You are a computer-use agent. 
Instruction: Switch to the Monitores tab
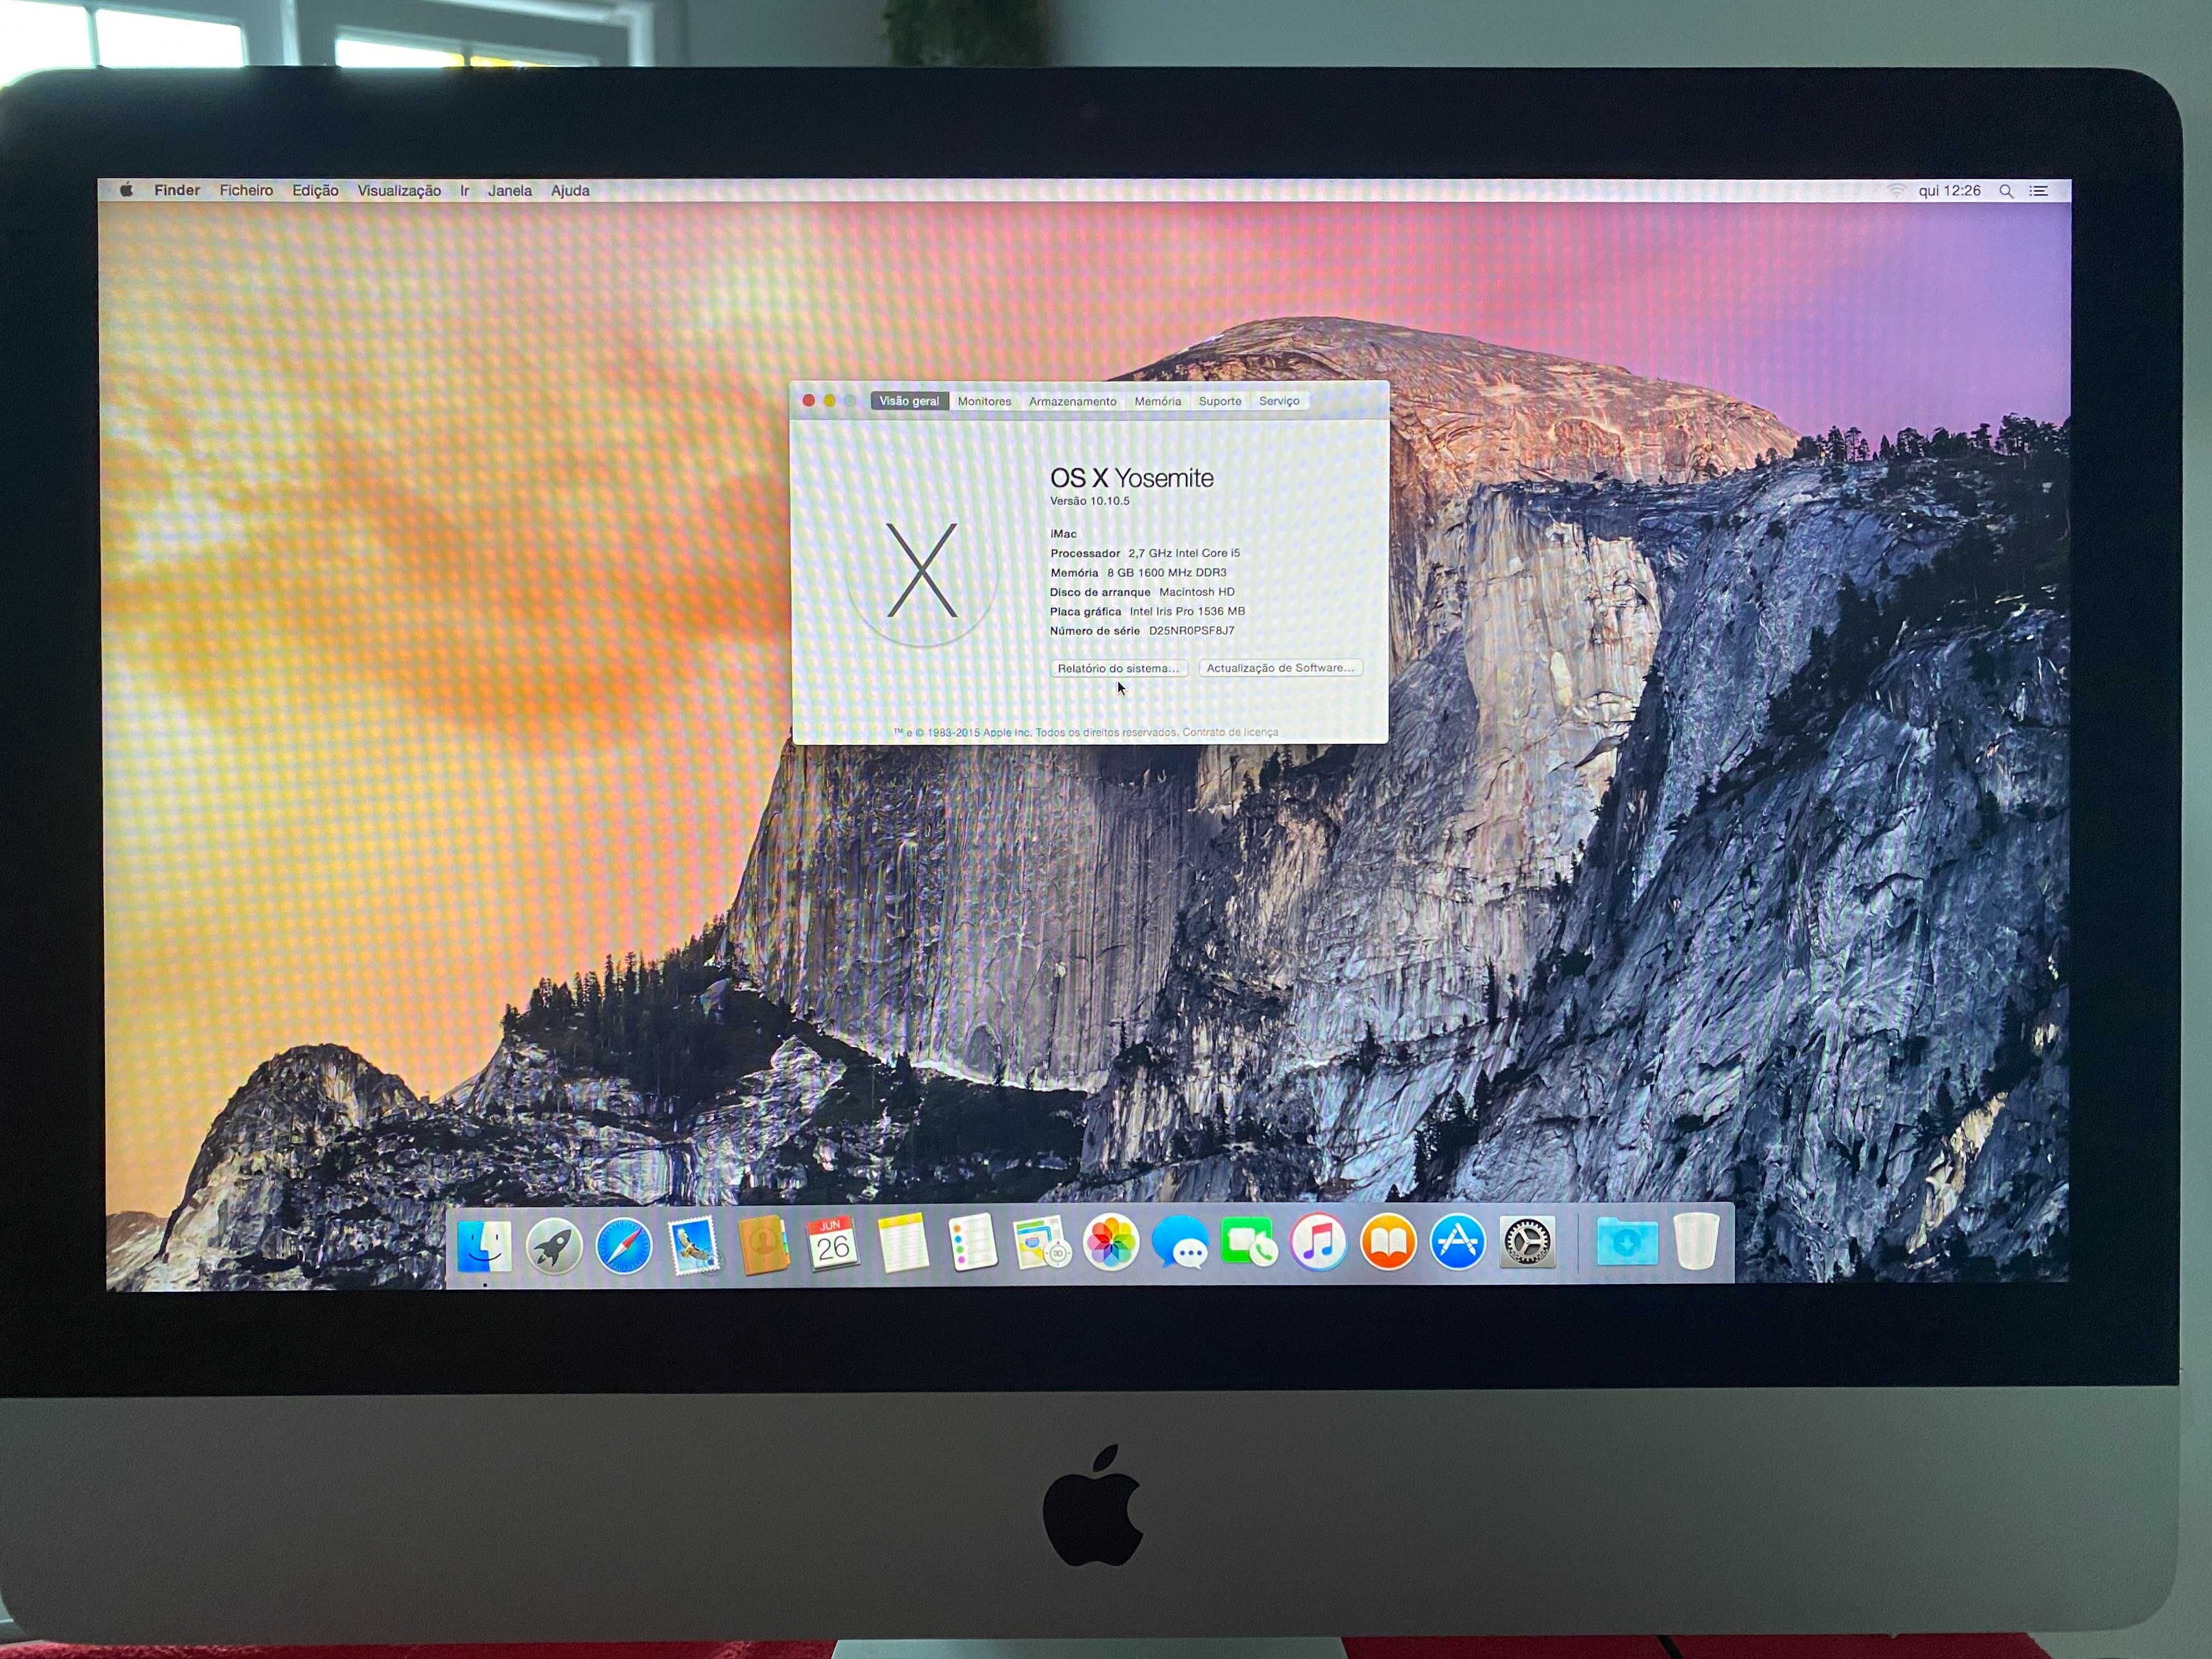coord(984,401)
